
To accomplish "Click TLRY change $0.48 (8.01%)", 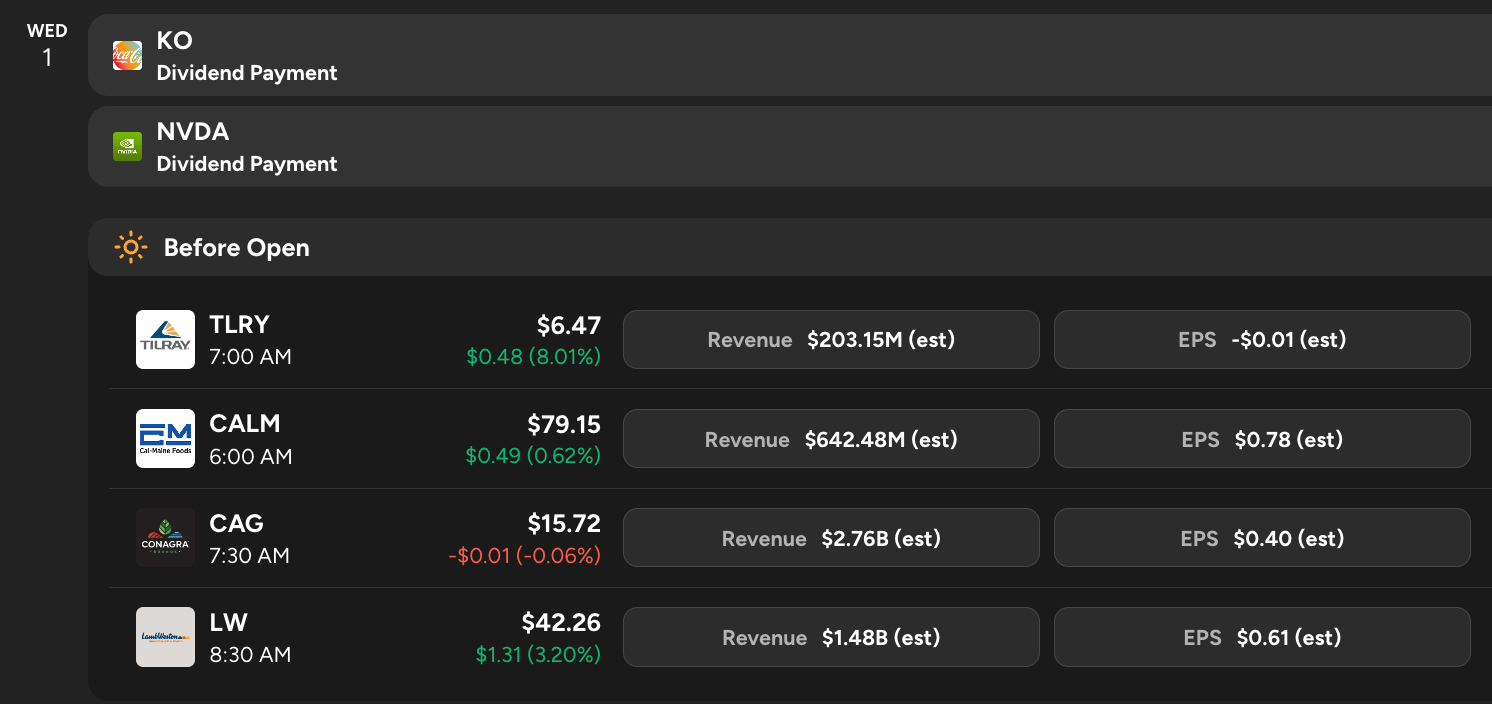I will (534, 356).
